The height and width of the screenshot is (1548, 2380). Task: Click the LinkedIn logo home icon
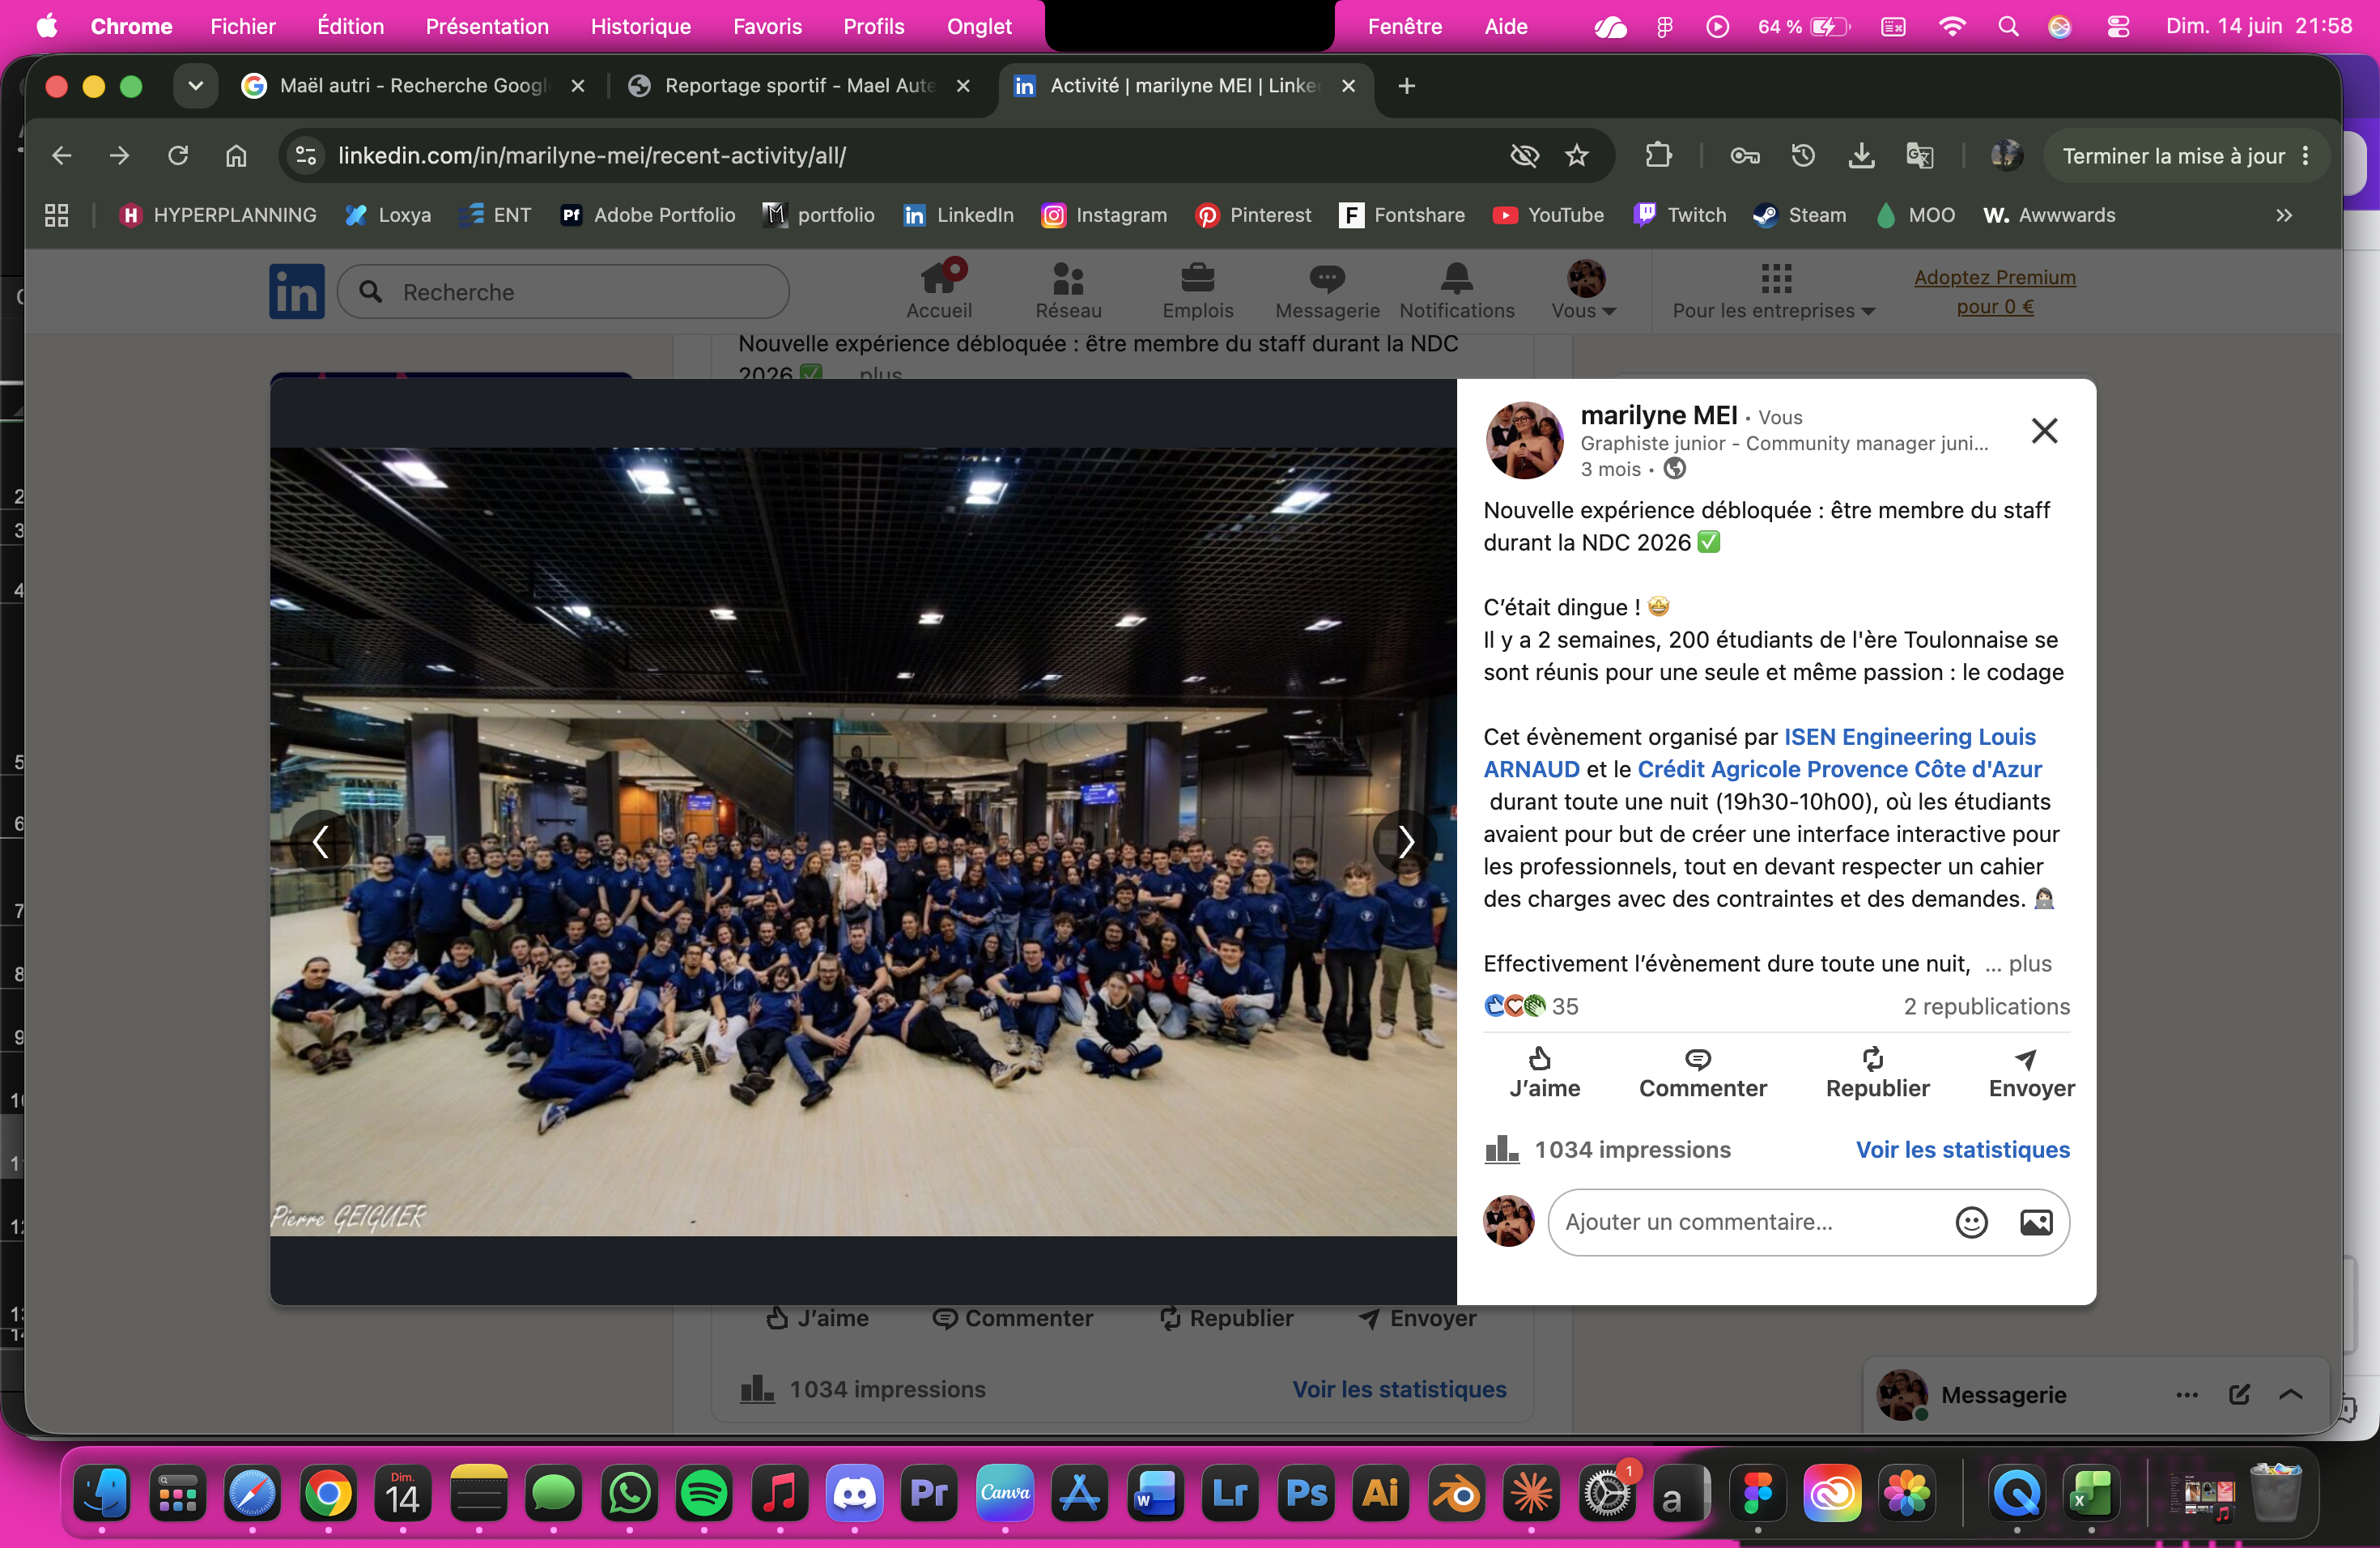[297, 291]
